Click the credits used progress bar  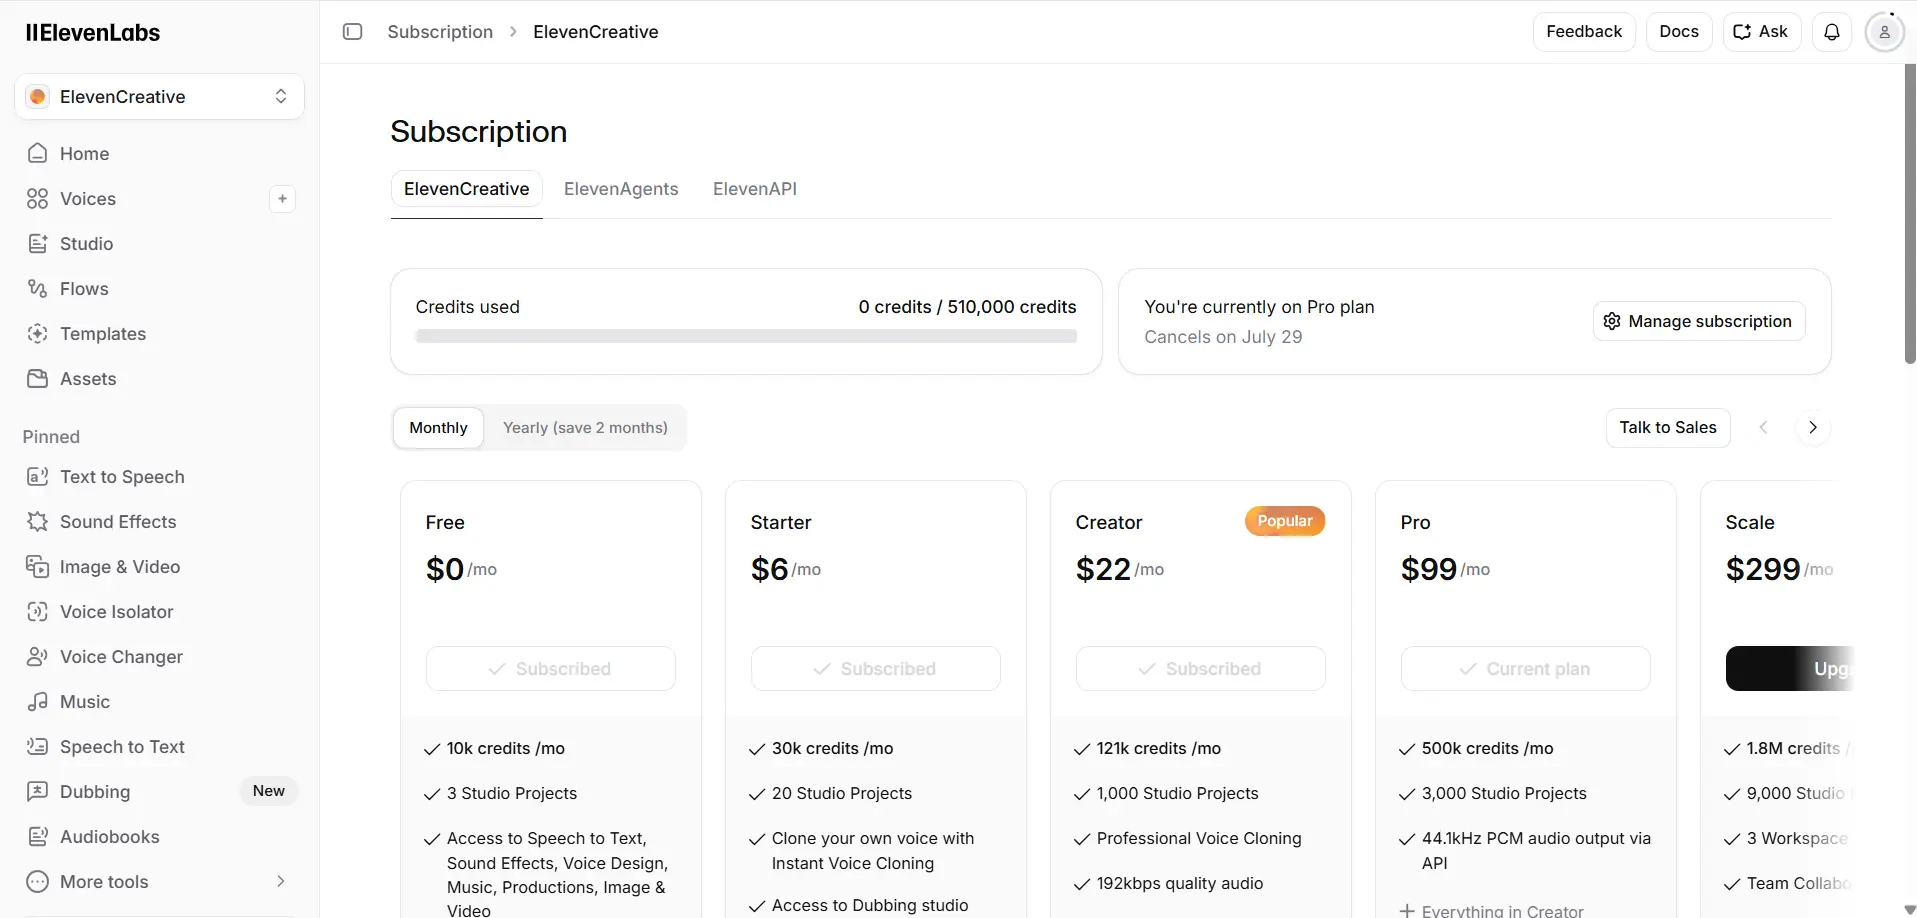(746, 337)
